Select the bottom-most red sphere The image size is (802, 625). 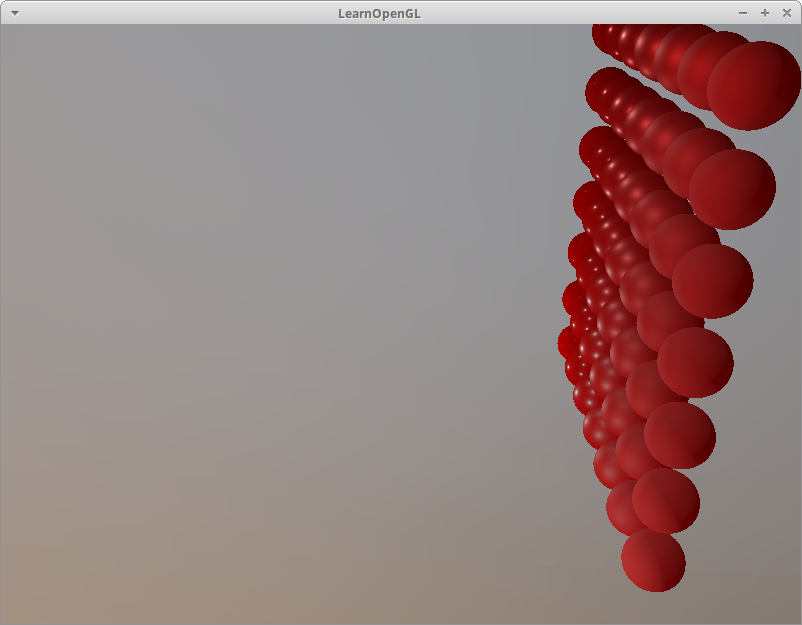coord(653,561)
